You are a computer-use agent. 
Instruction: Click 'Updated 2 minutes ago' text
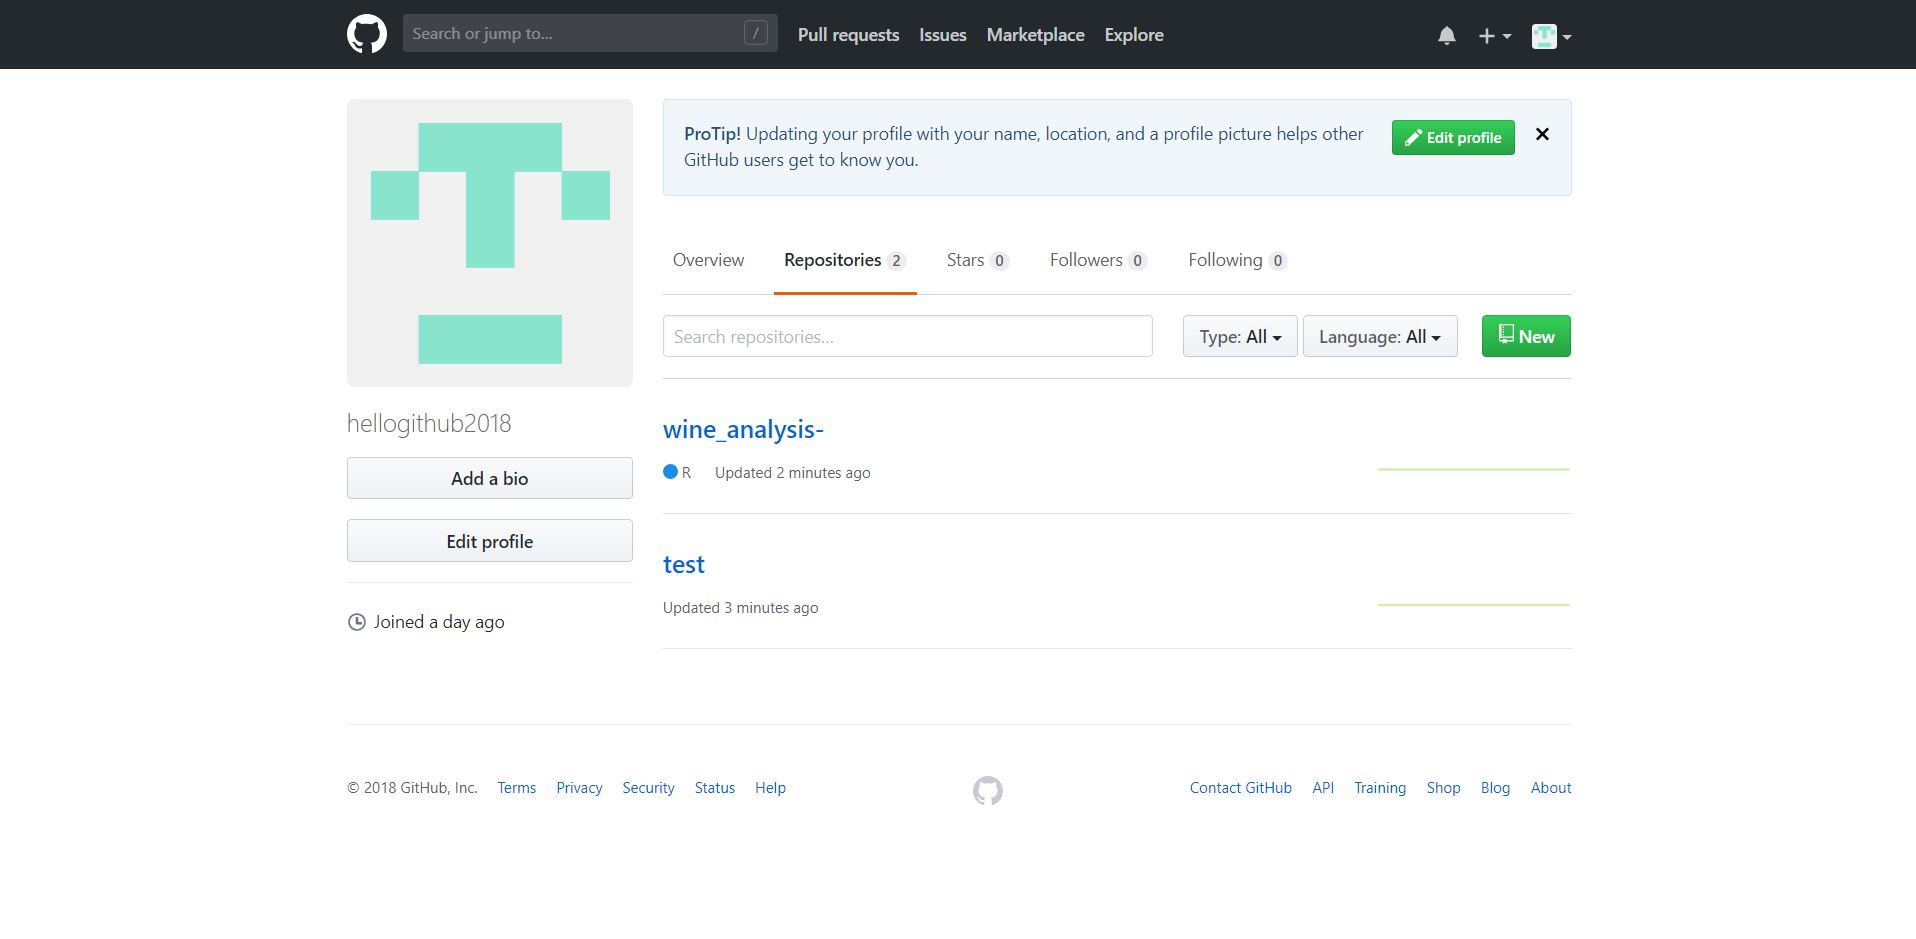pos(793,473)
